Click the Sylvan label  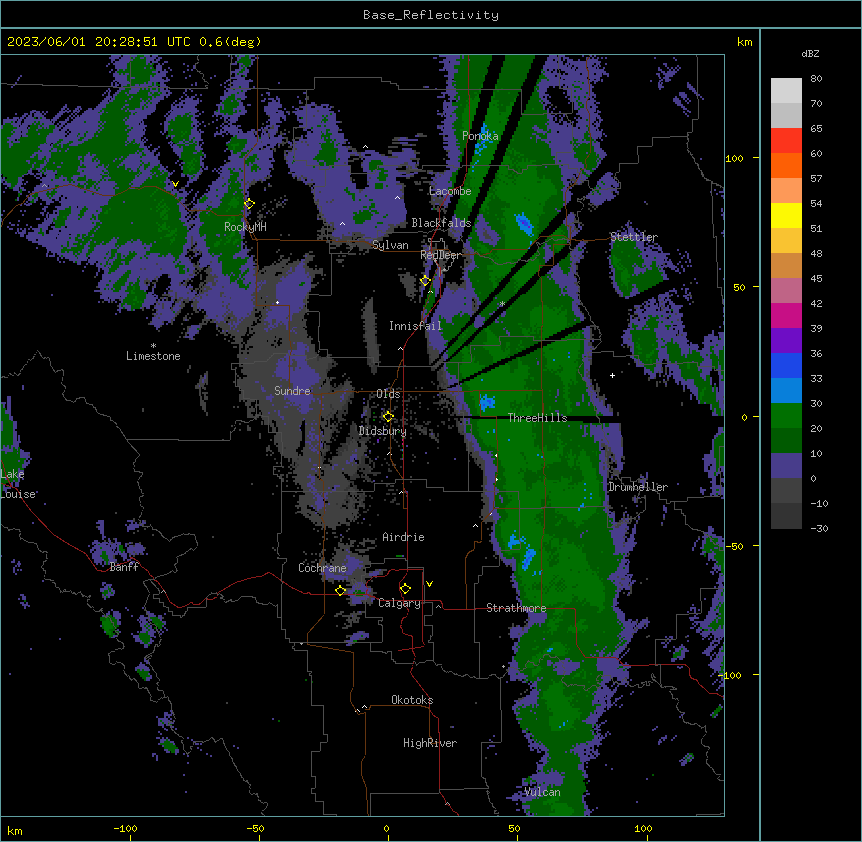coord(390,245)
